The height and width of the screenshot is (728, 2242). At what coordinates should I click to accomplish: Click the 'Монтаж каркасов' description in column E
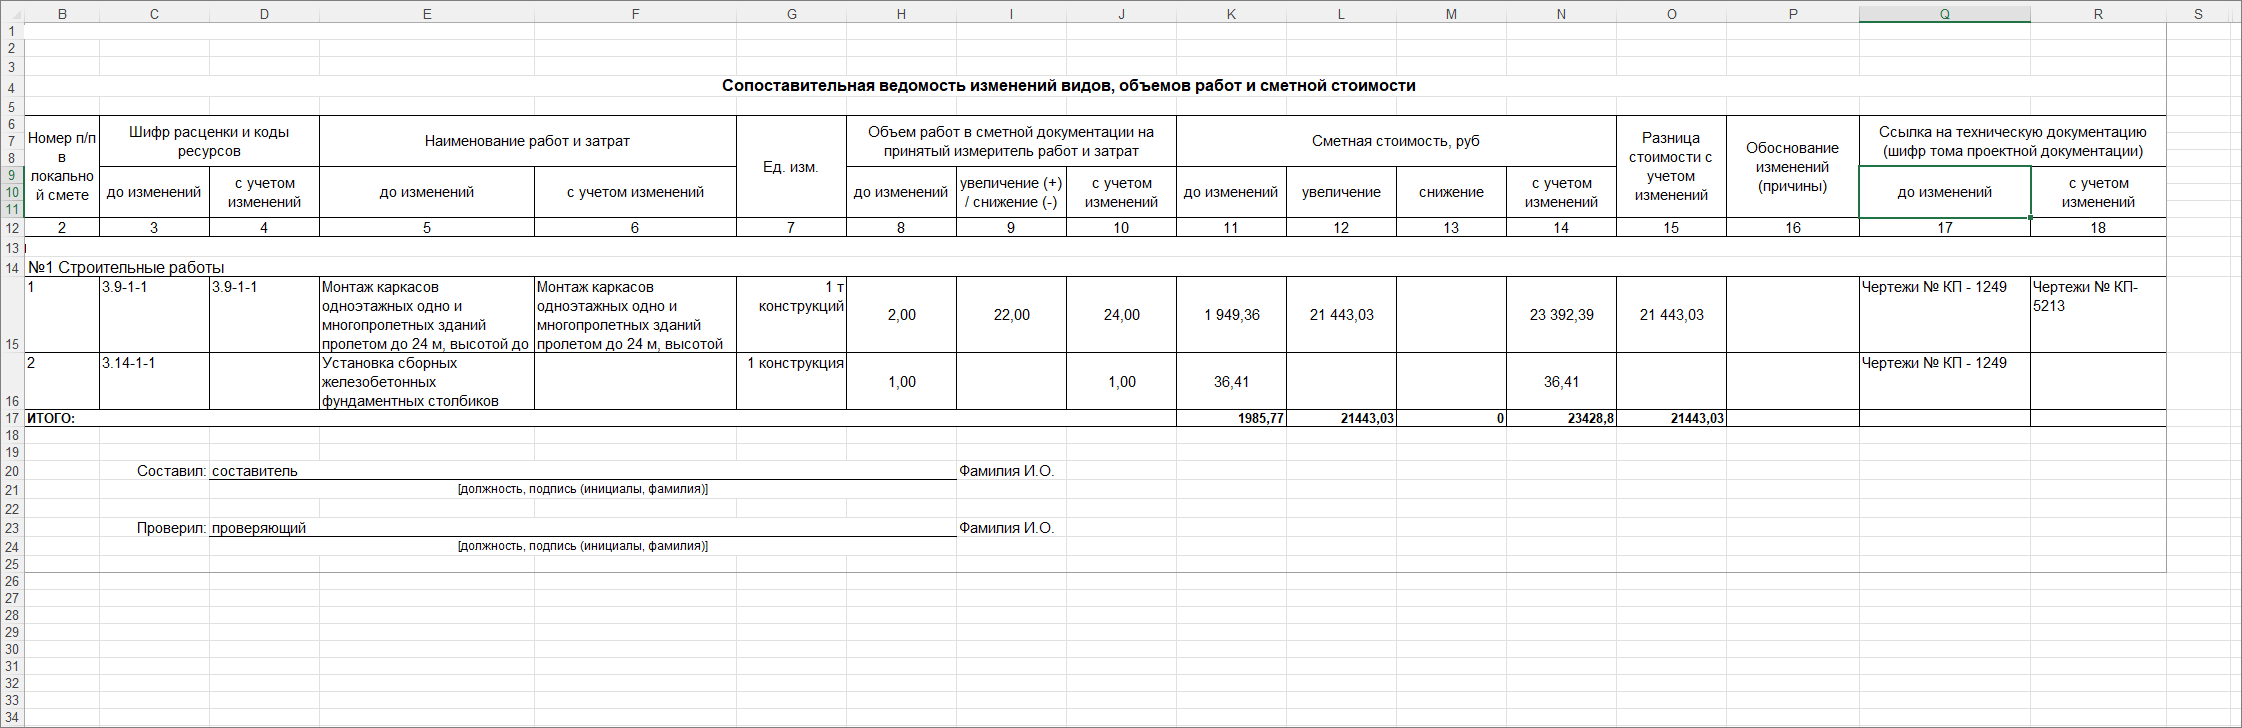click(x=427, y=315)
